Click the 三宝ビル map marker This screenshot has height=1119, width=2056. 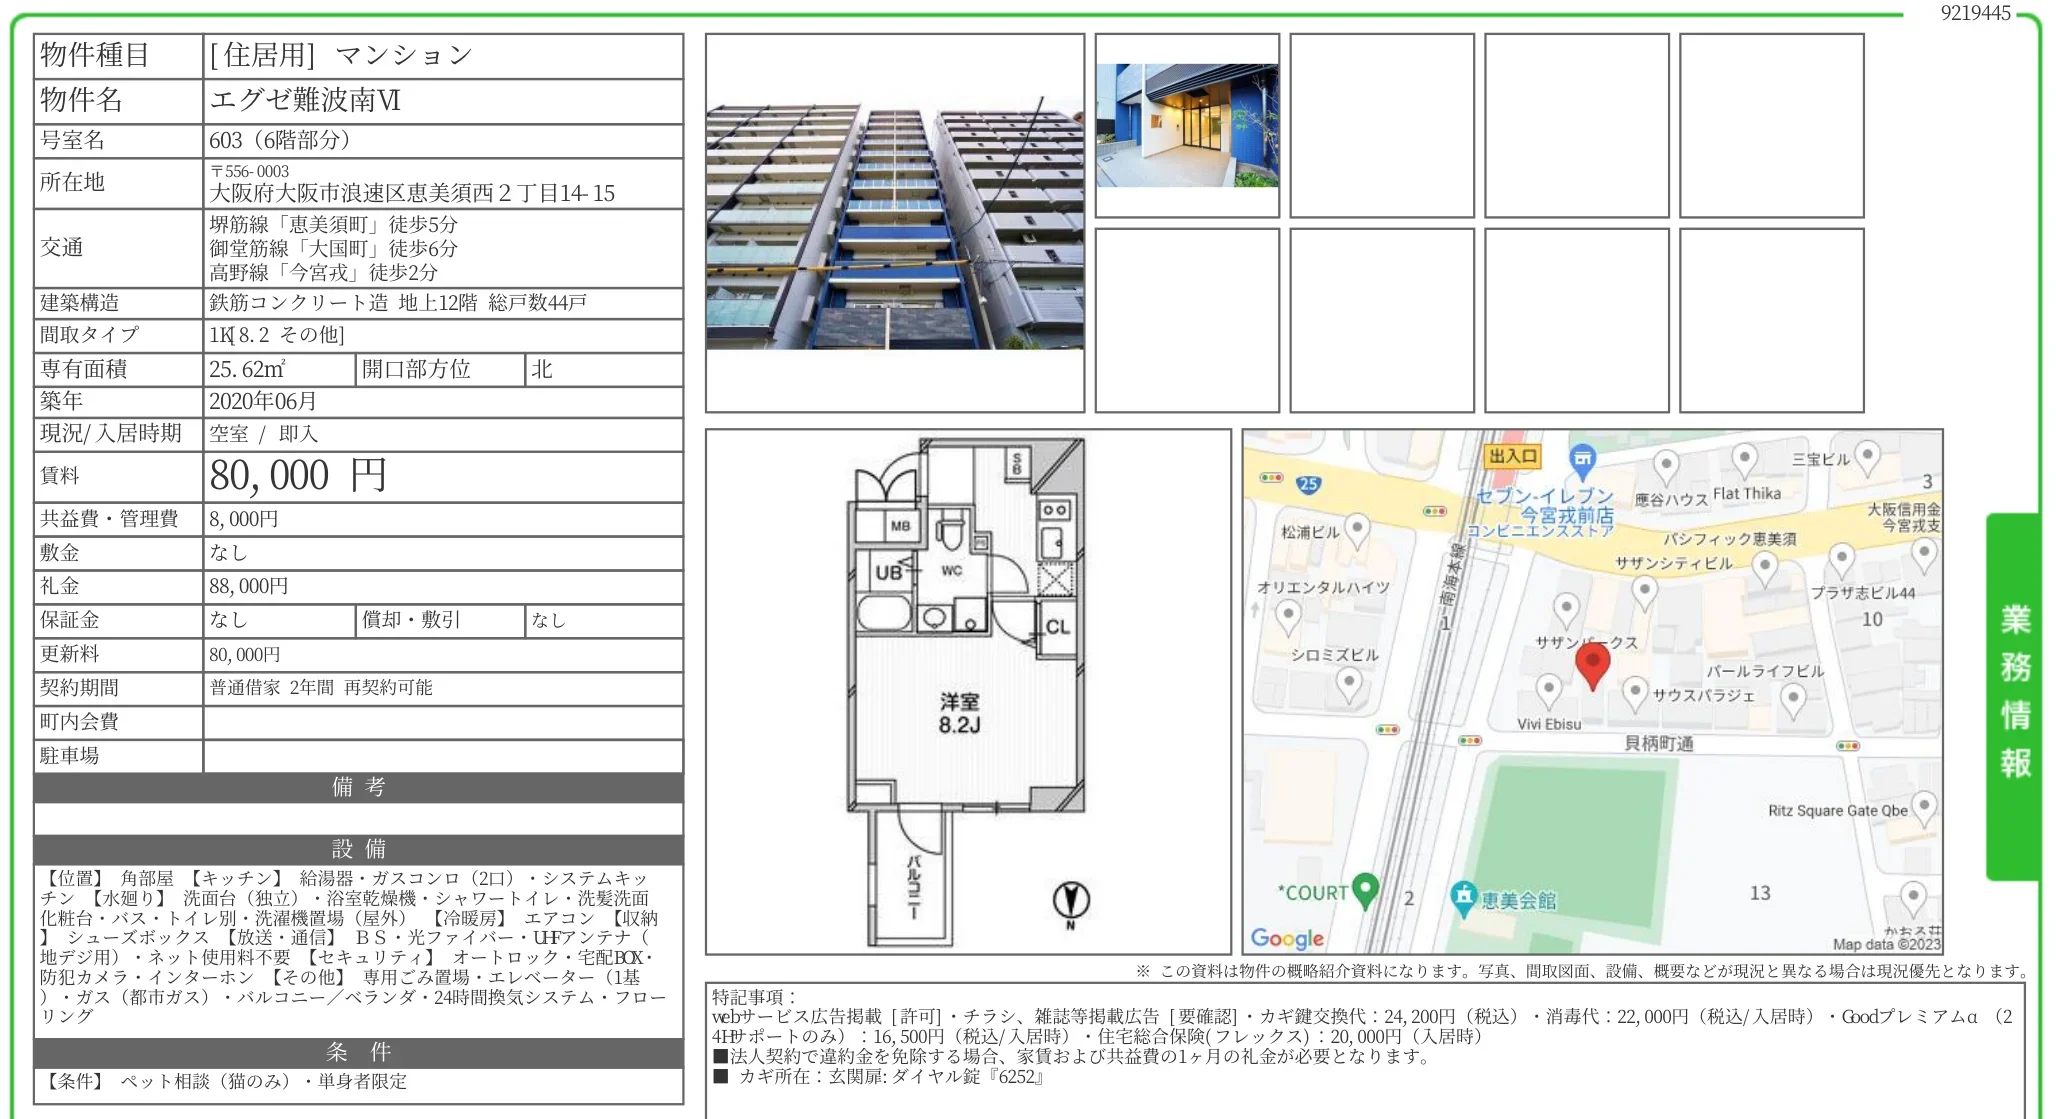coord(1868,456)
